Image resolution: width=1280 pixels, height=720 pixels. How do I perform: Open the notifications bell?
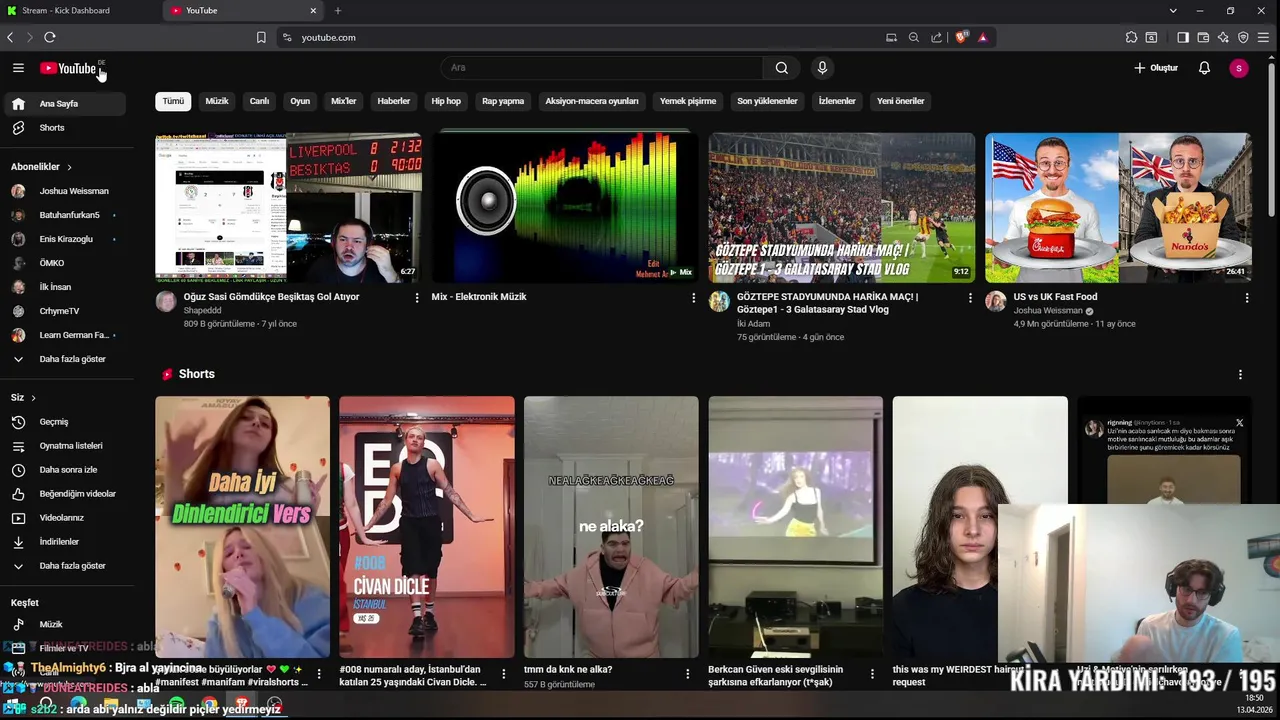(1204, 68)
